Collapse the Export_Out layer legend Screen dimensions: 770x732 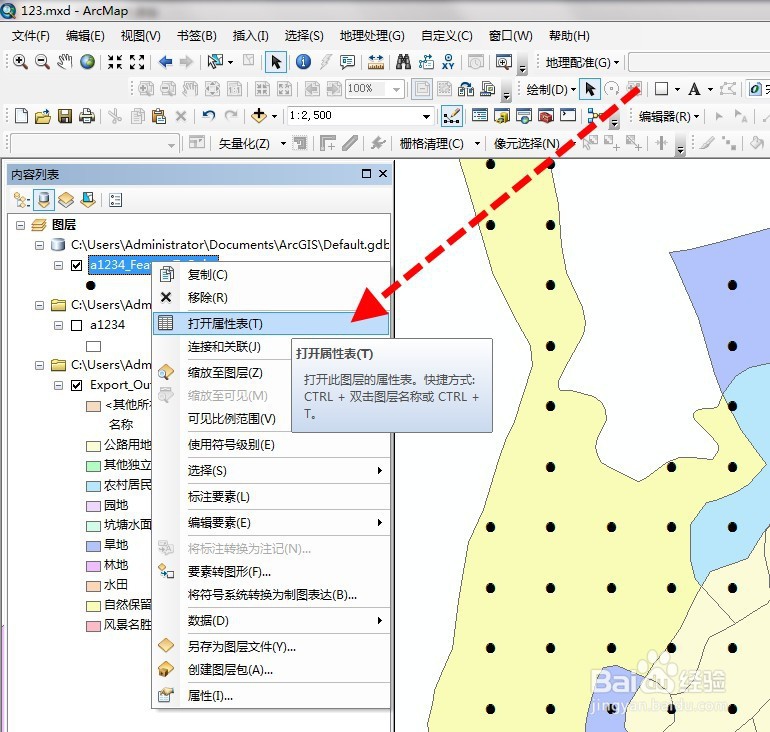pyautogui.click(x=58, y=385)
